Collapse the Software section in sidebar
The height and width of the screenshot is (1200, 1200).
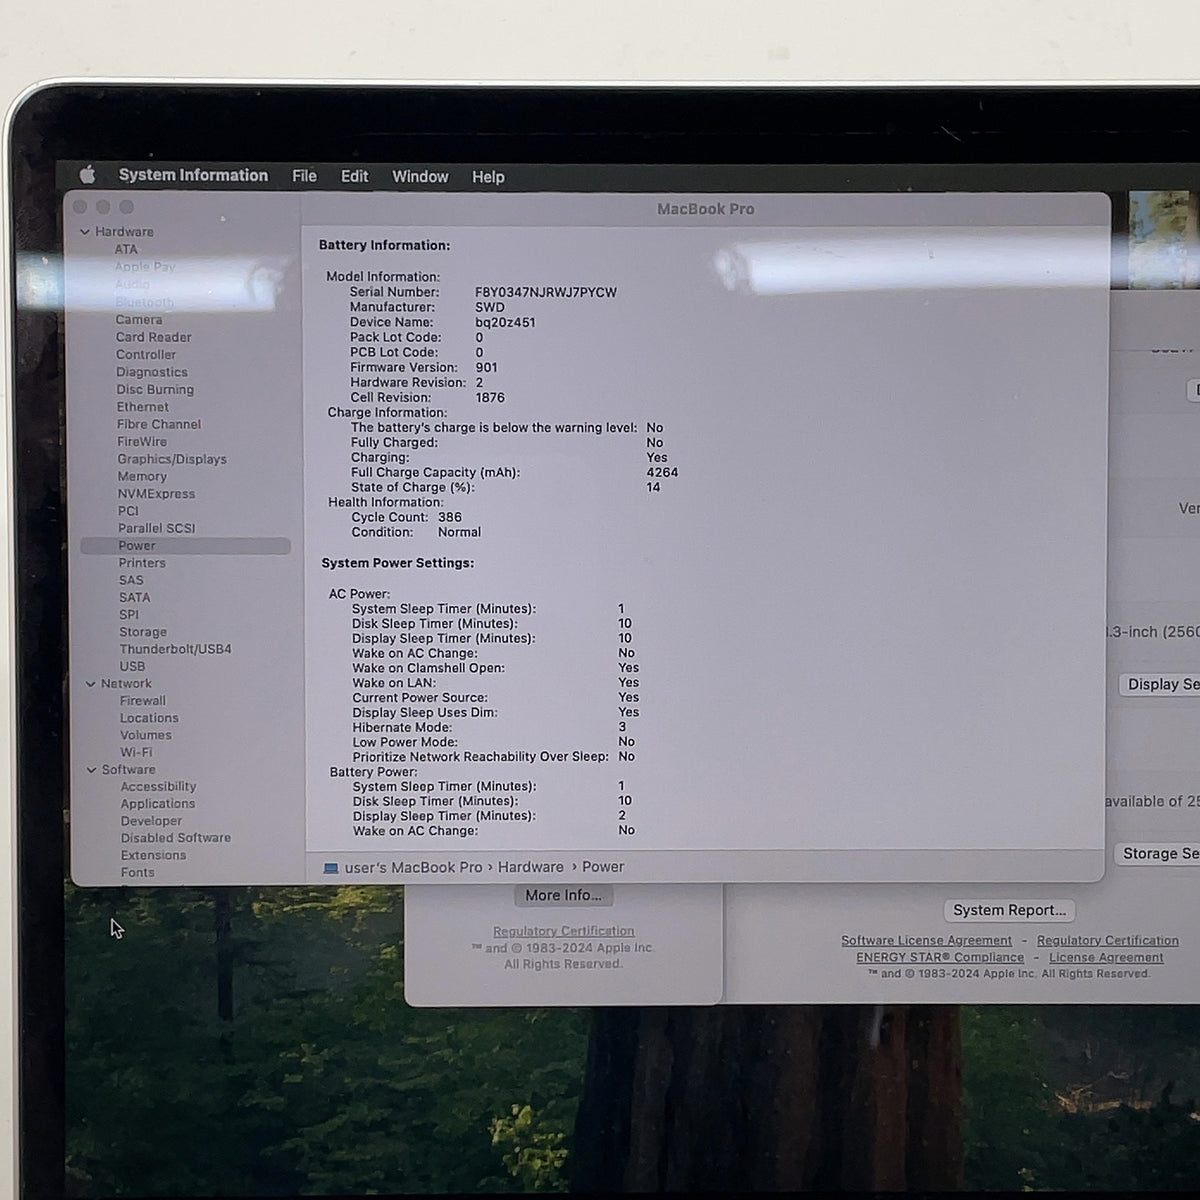point(92,770)
